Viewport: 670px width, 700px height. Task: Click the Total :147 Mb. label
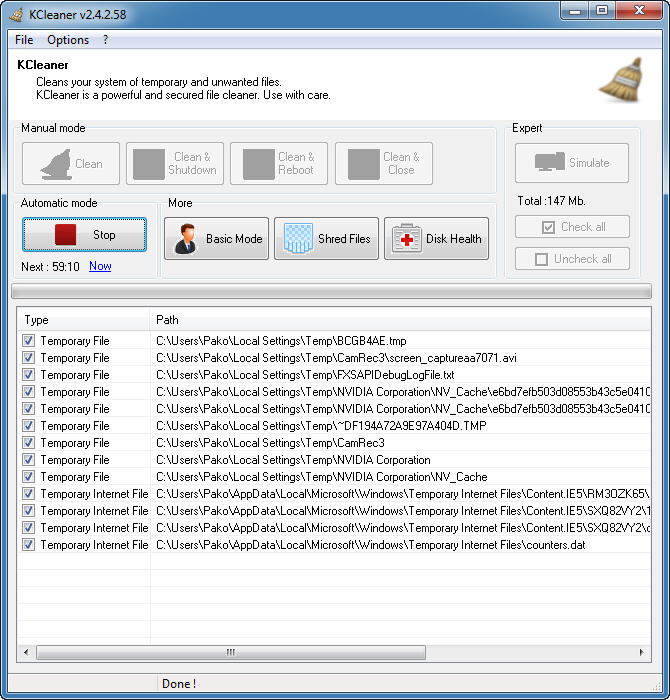coord(551,201)
